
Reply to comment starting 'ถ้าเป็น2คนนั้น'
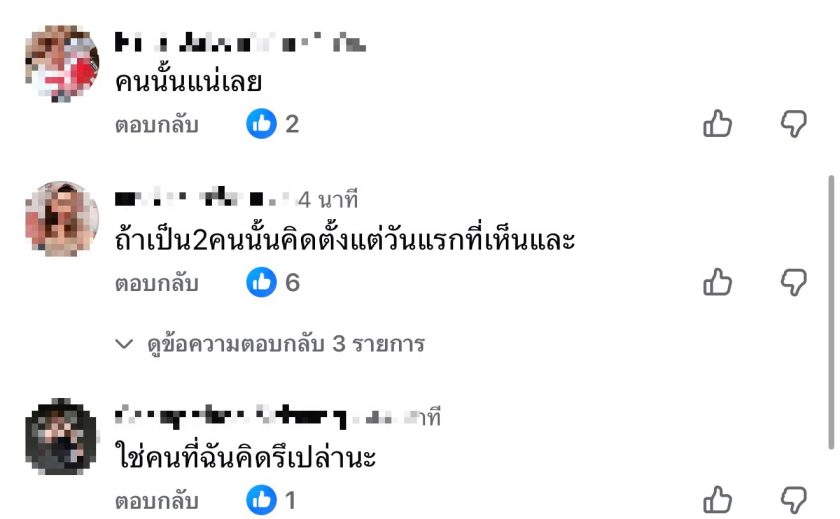156,283
